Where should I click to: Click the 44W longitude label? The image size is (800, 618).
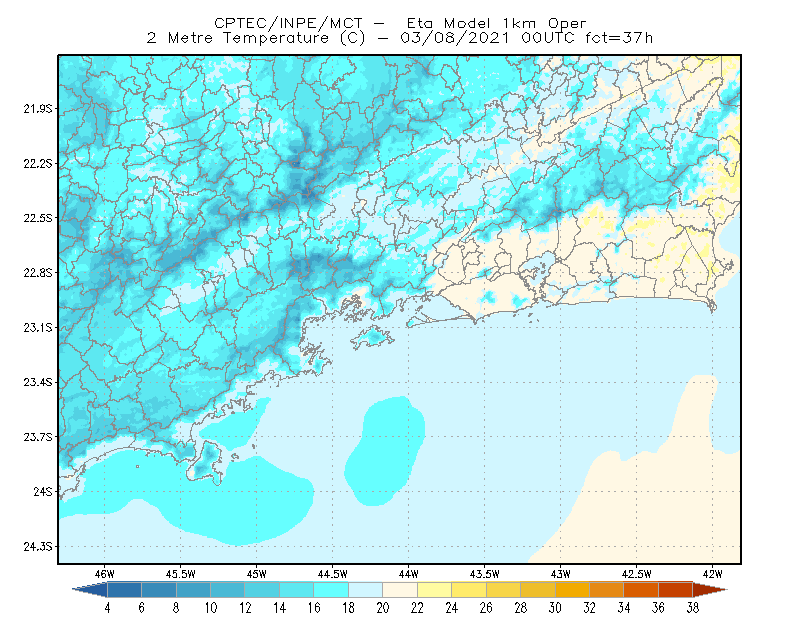[409, 574]
